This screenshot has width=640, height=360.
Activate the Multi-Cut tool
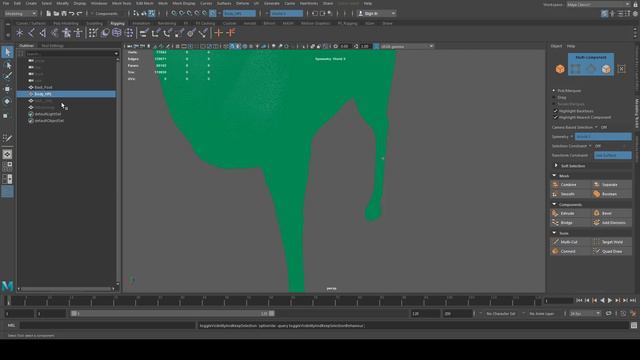point(570,242)
